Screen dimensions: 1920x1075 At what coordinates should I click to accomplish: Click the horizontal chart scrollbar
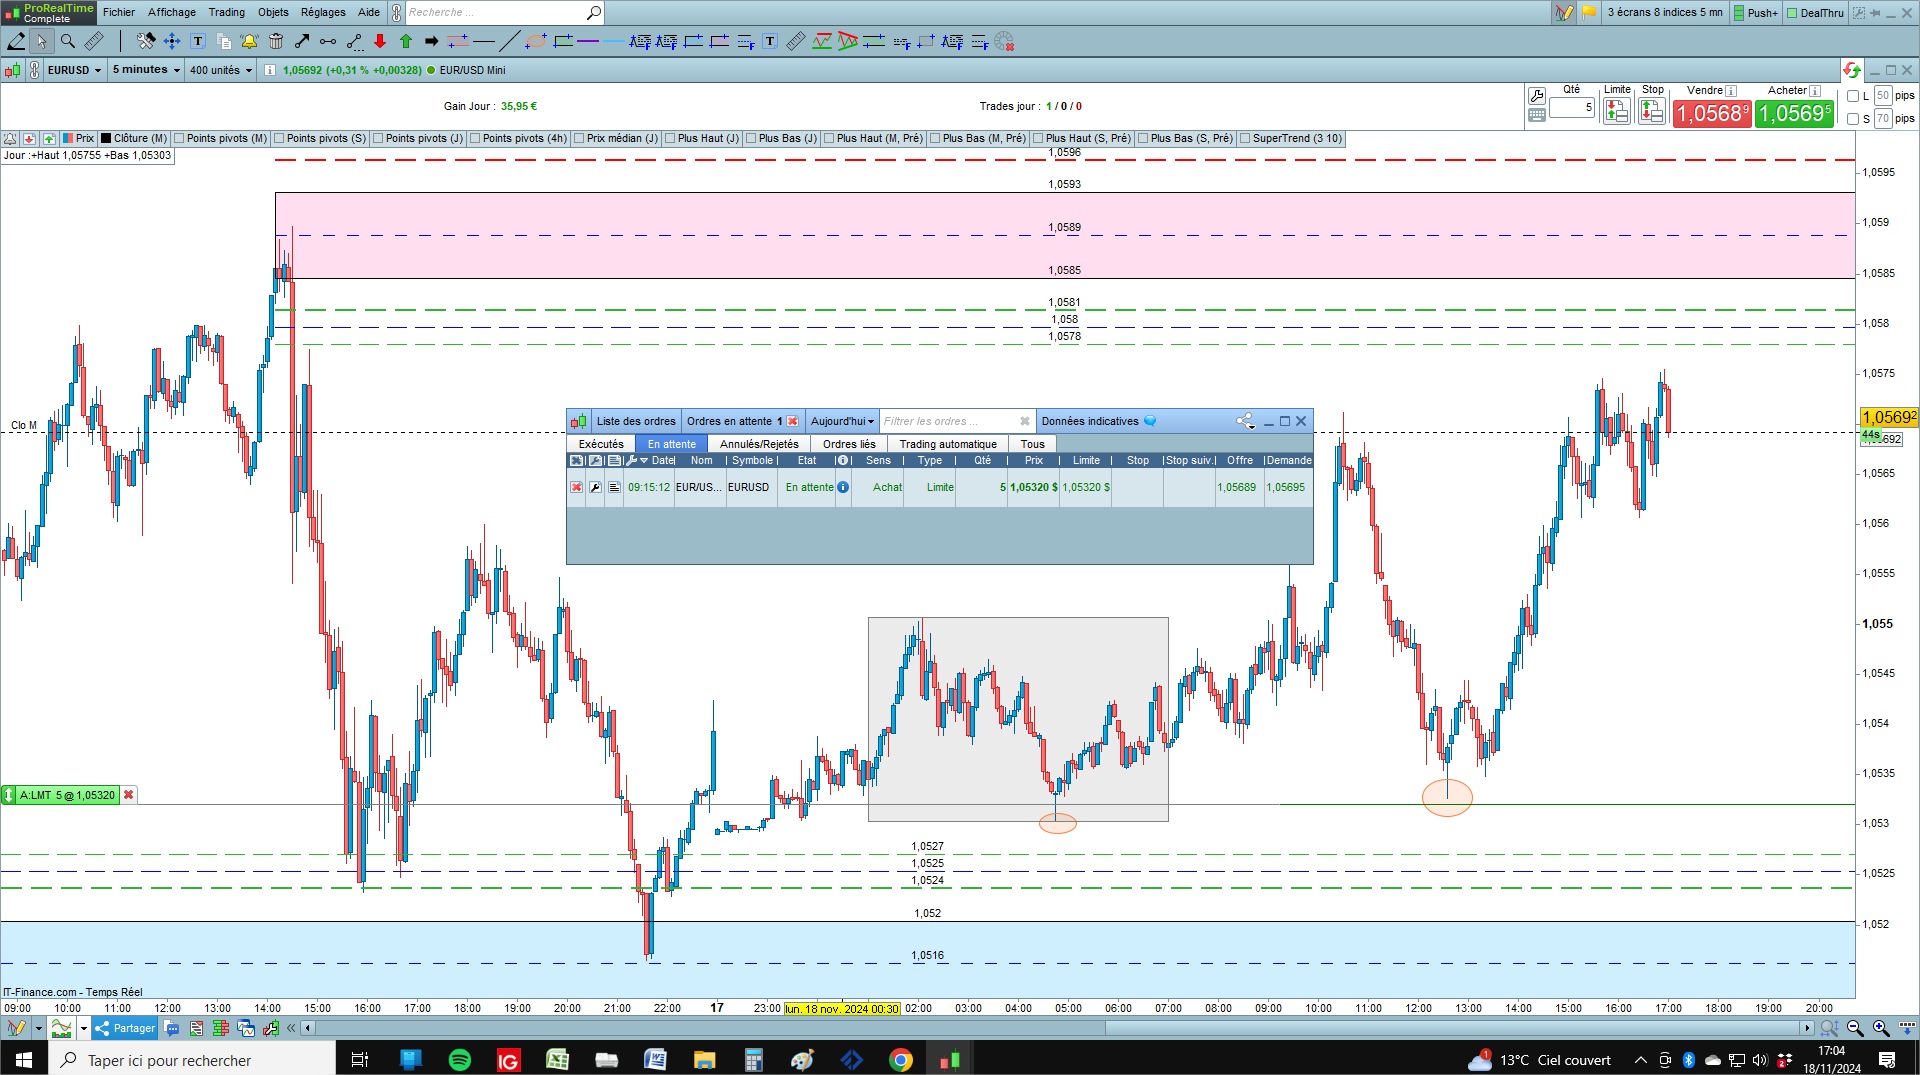pyautogui.click(x=1058, y=1028)
